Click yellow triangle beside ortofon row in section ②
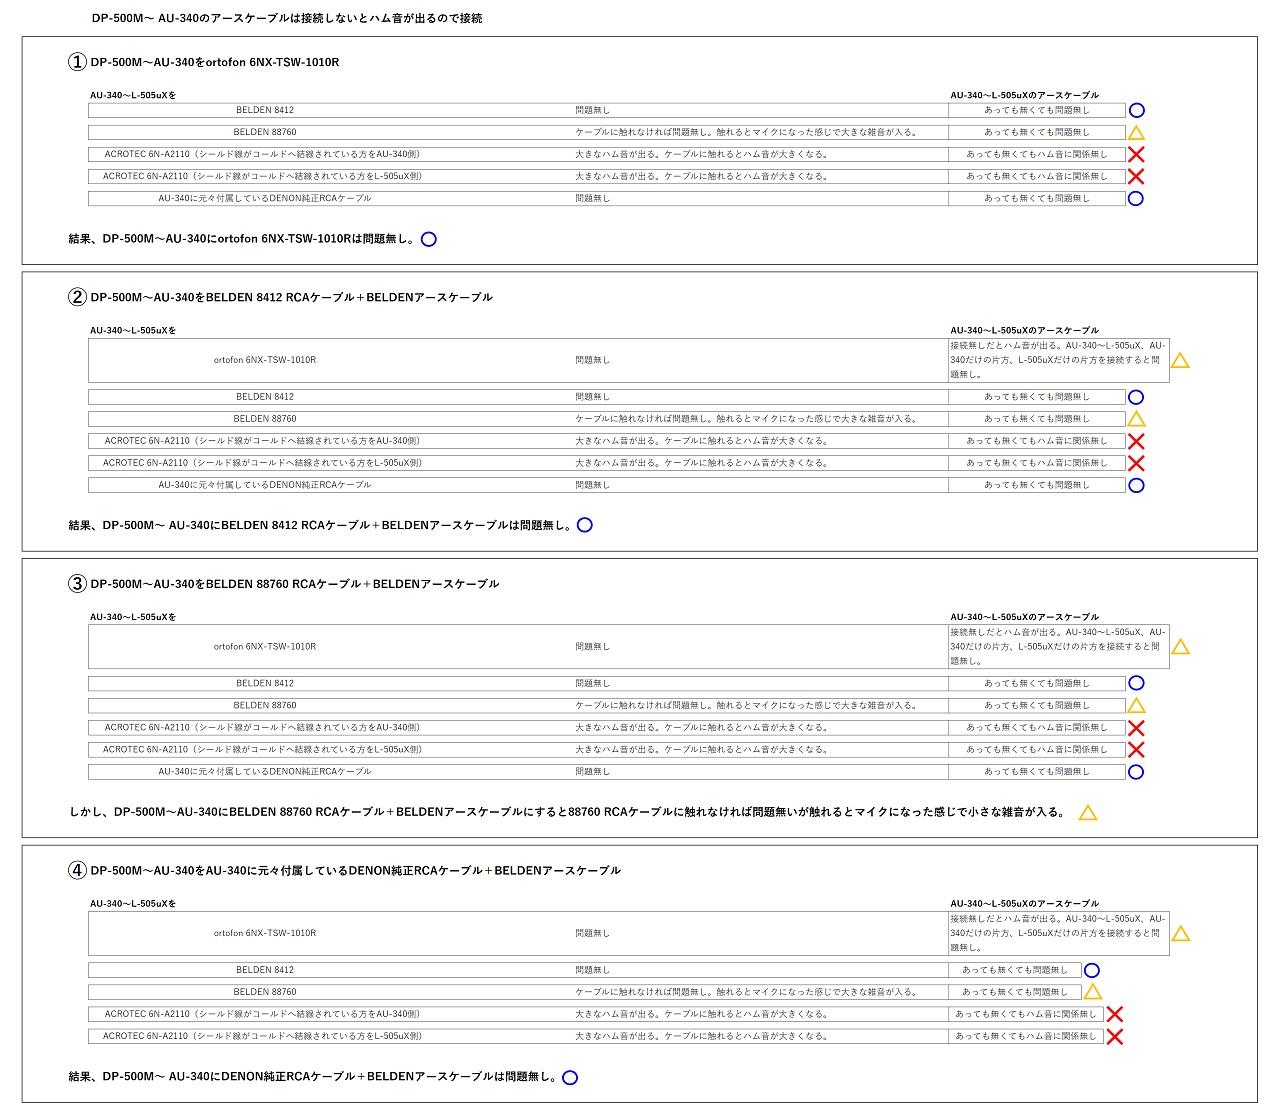This screenshot has height=1110, width=1280. [1180, 361]
